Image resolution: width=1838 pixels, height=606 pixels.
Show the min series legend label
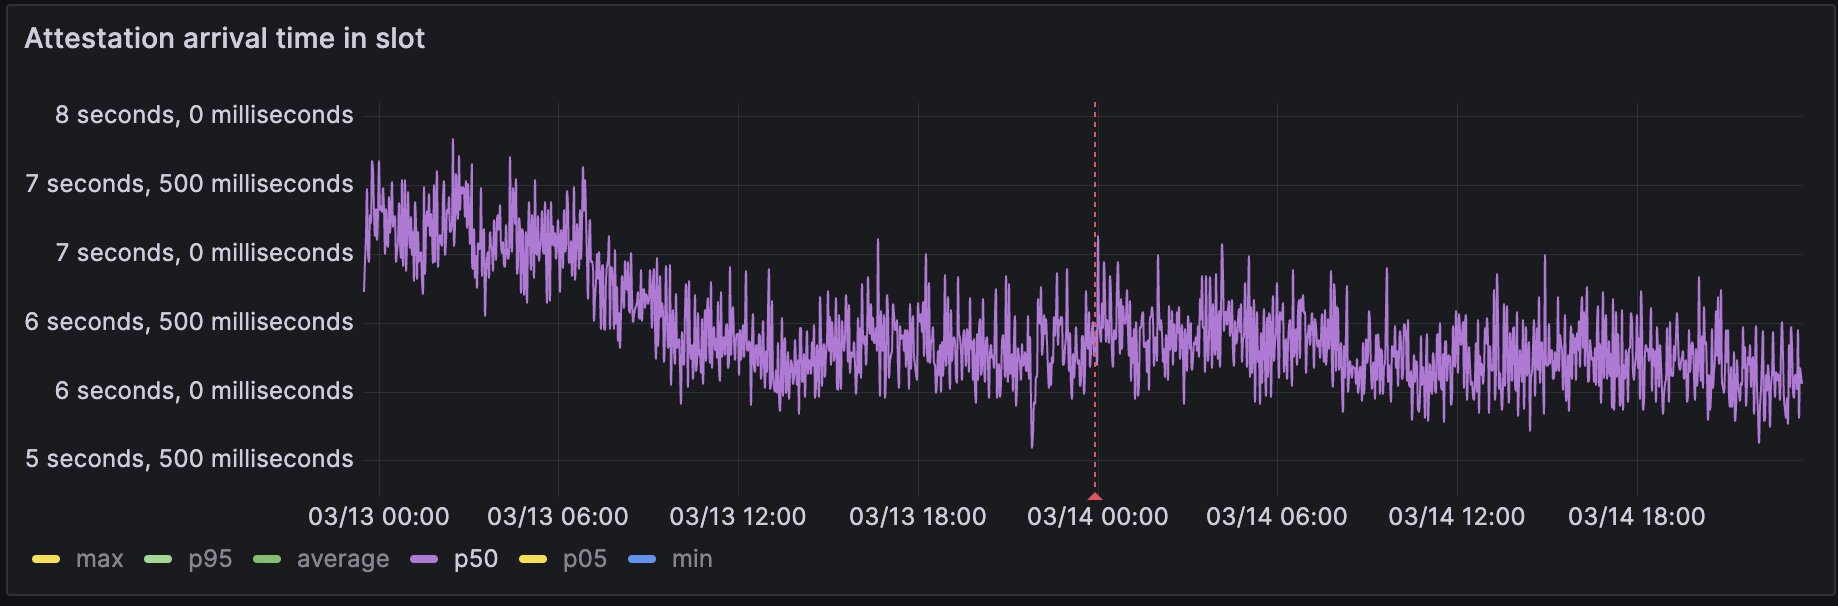click(692, 559)
